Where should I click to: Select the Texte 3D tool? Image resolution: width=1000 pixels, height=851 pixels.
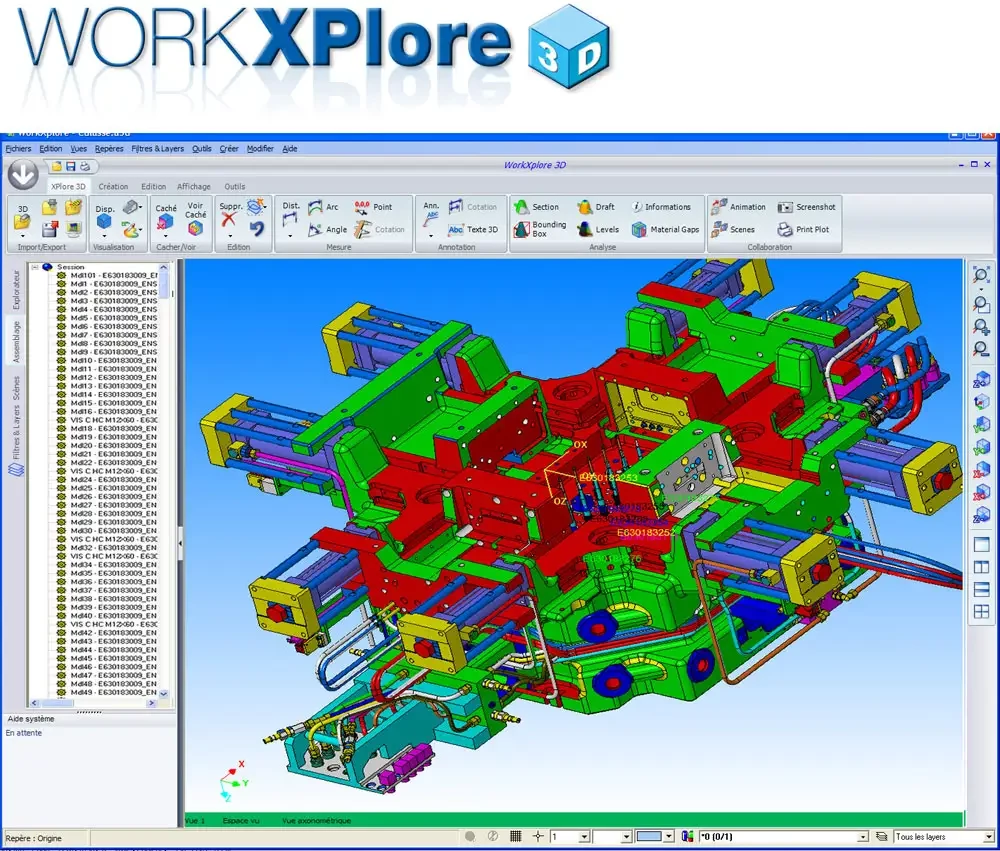pyautogui.click(x=473, y=230)
